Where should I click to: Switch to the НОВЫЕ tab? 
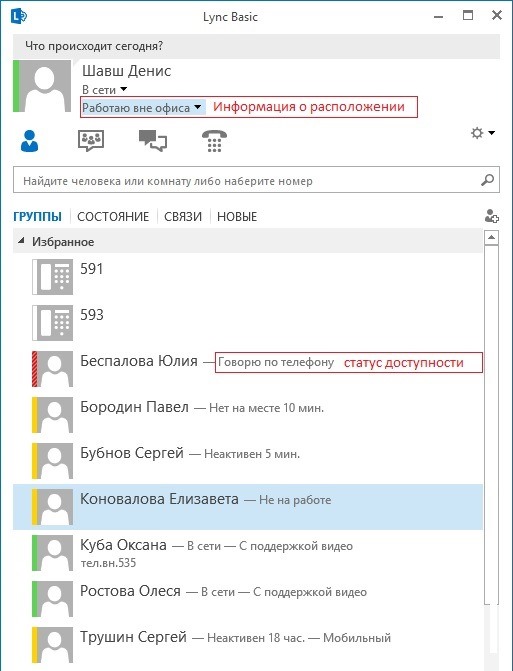[237, 217]
